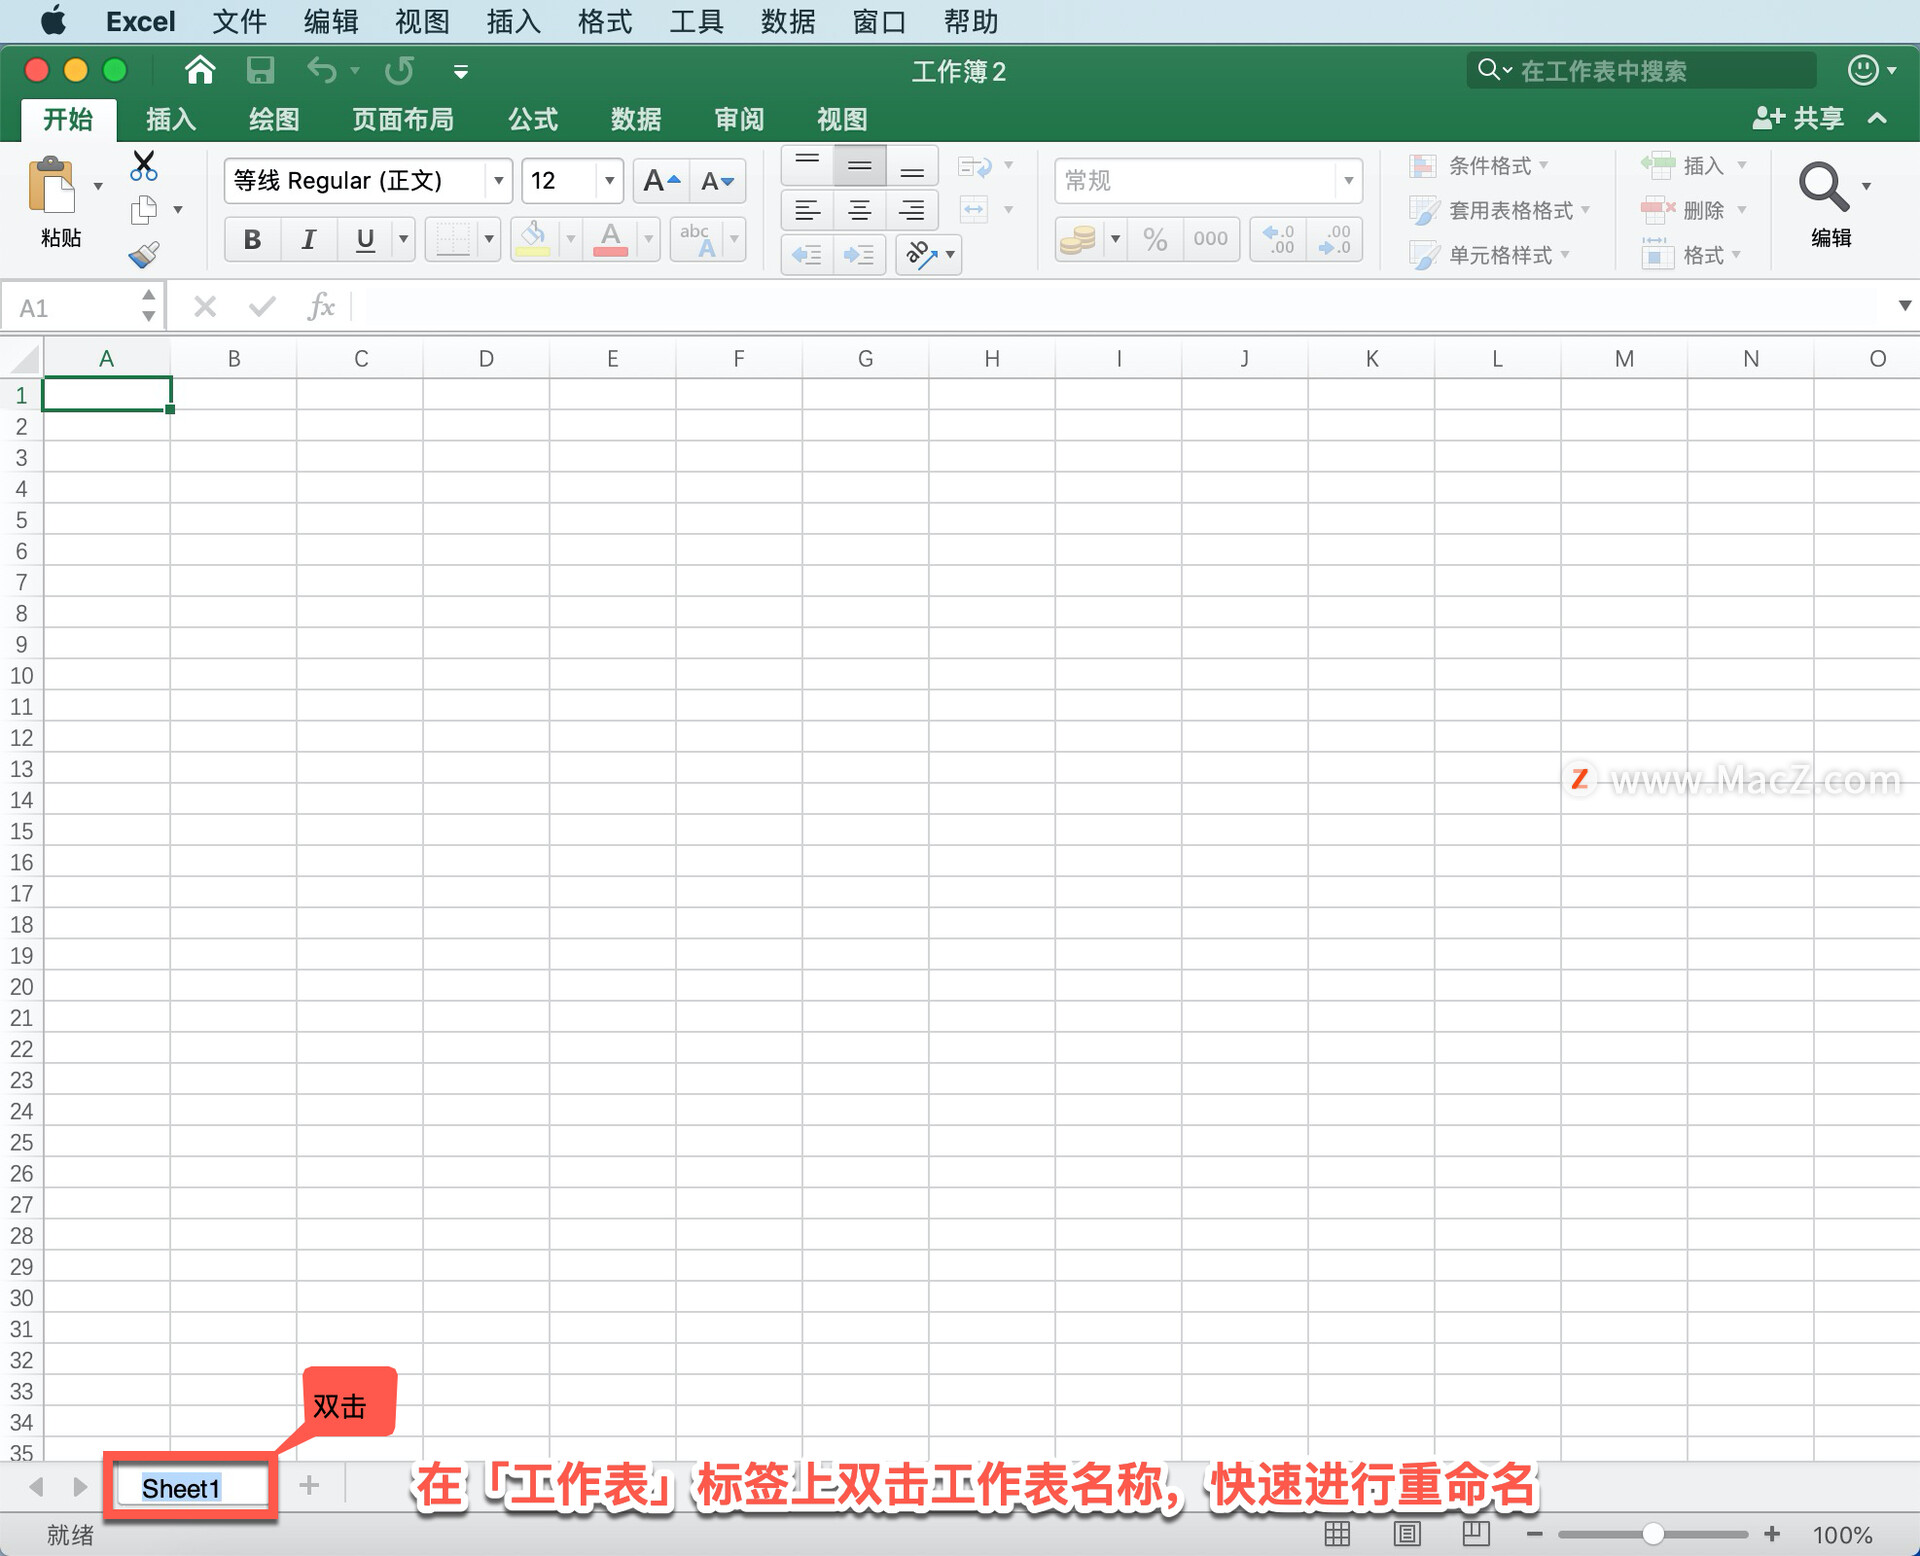1920x1556 pixels.
Task: Switch to the 公式 ribbon tab
Action: pyautogui.click(x=532, y=120)
